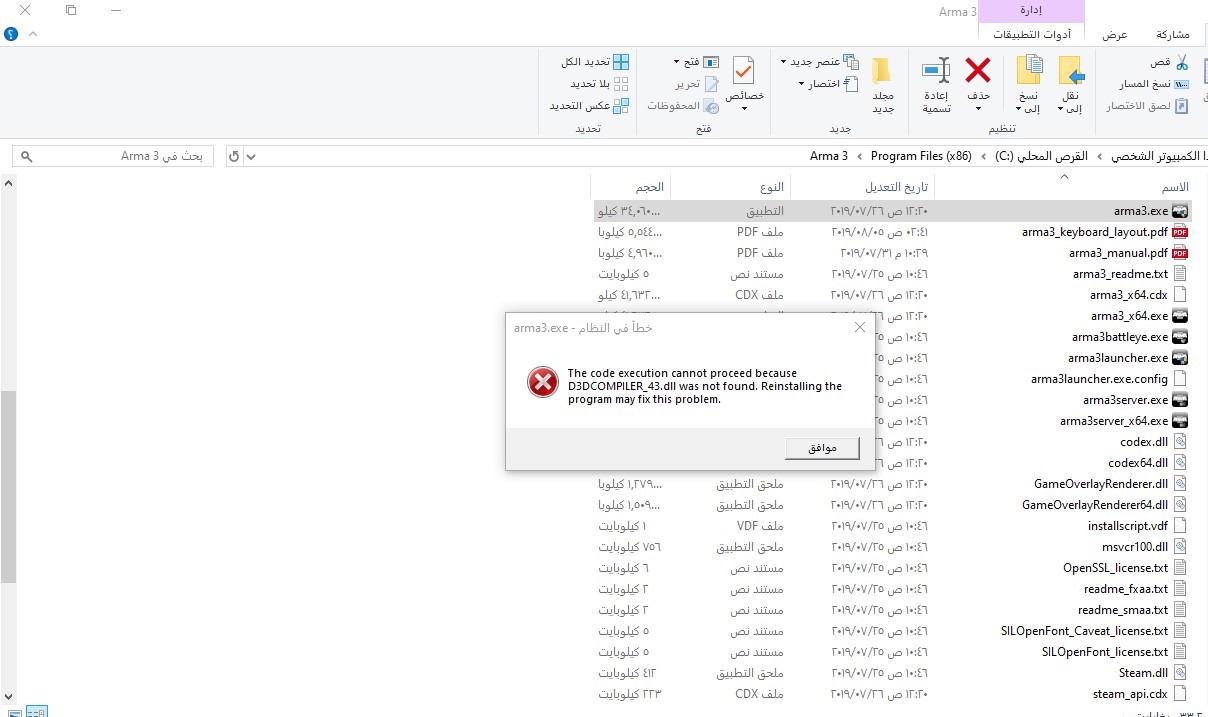Click the Properties (خصائص) checkmark icon
This screenshot has width=1208, height=717.
coord(744,71)
